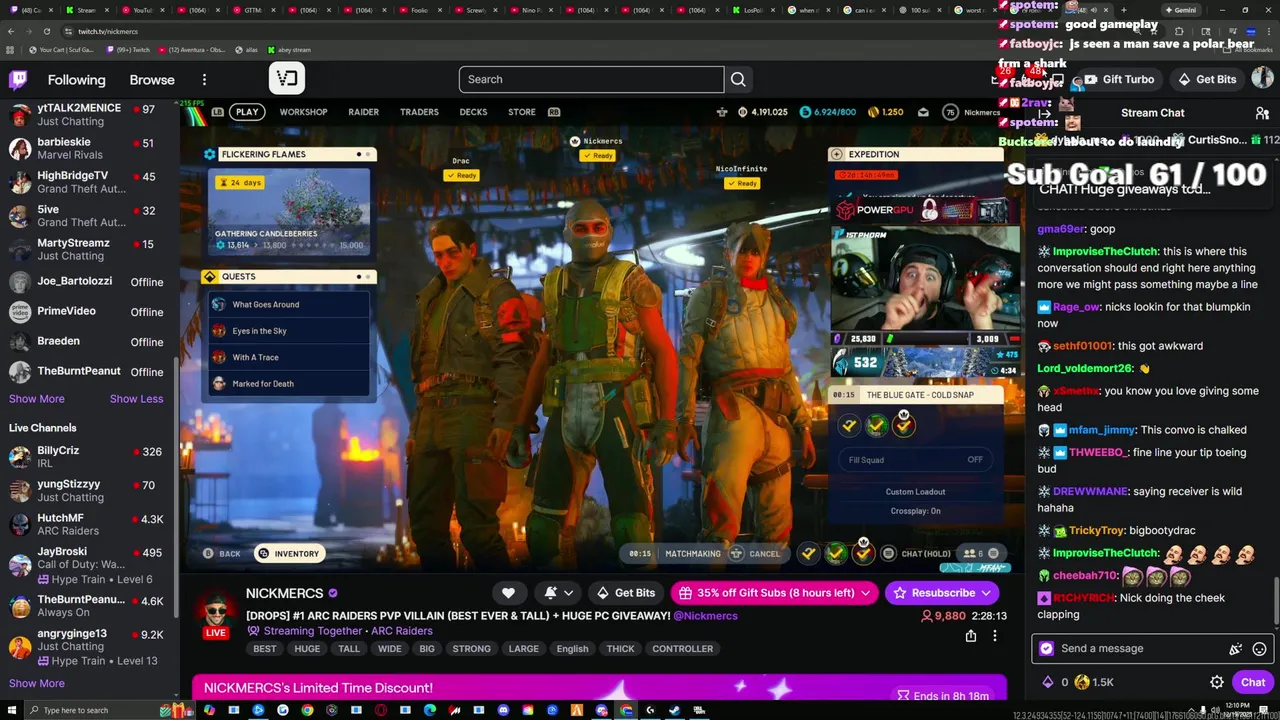
Task: Select the English tag
Action: click(572, 649)
